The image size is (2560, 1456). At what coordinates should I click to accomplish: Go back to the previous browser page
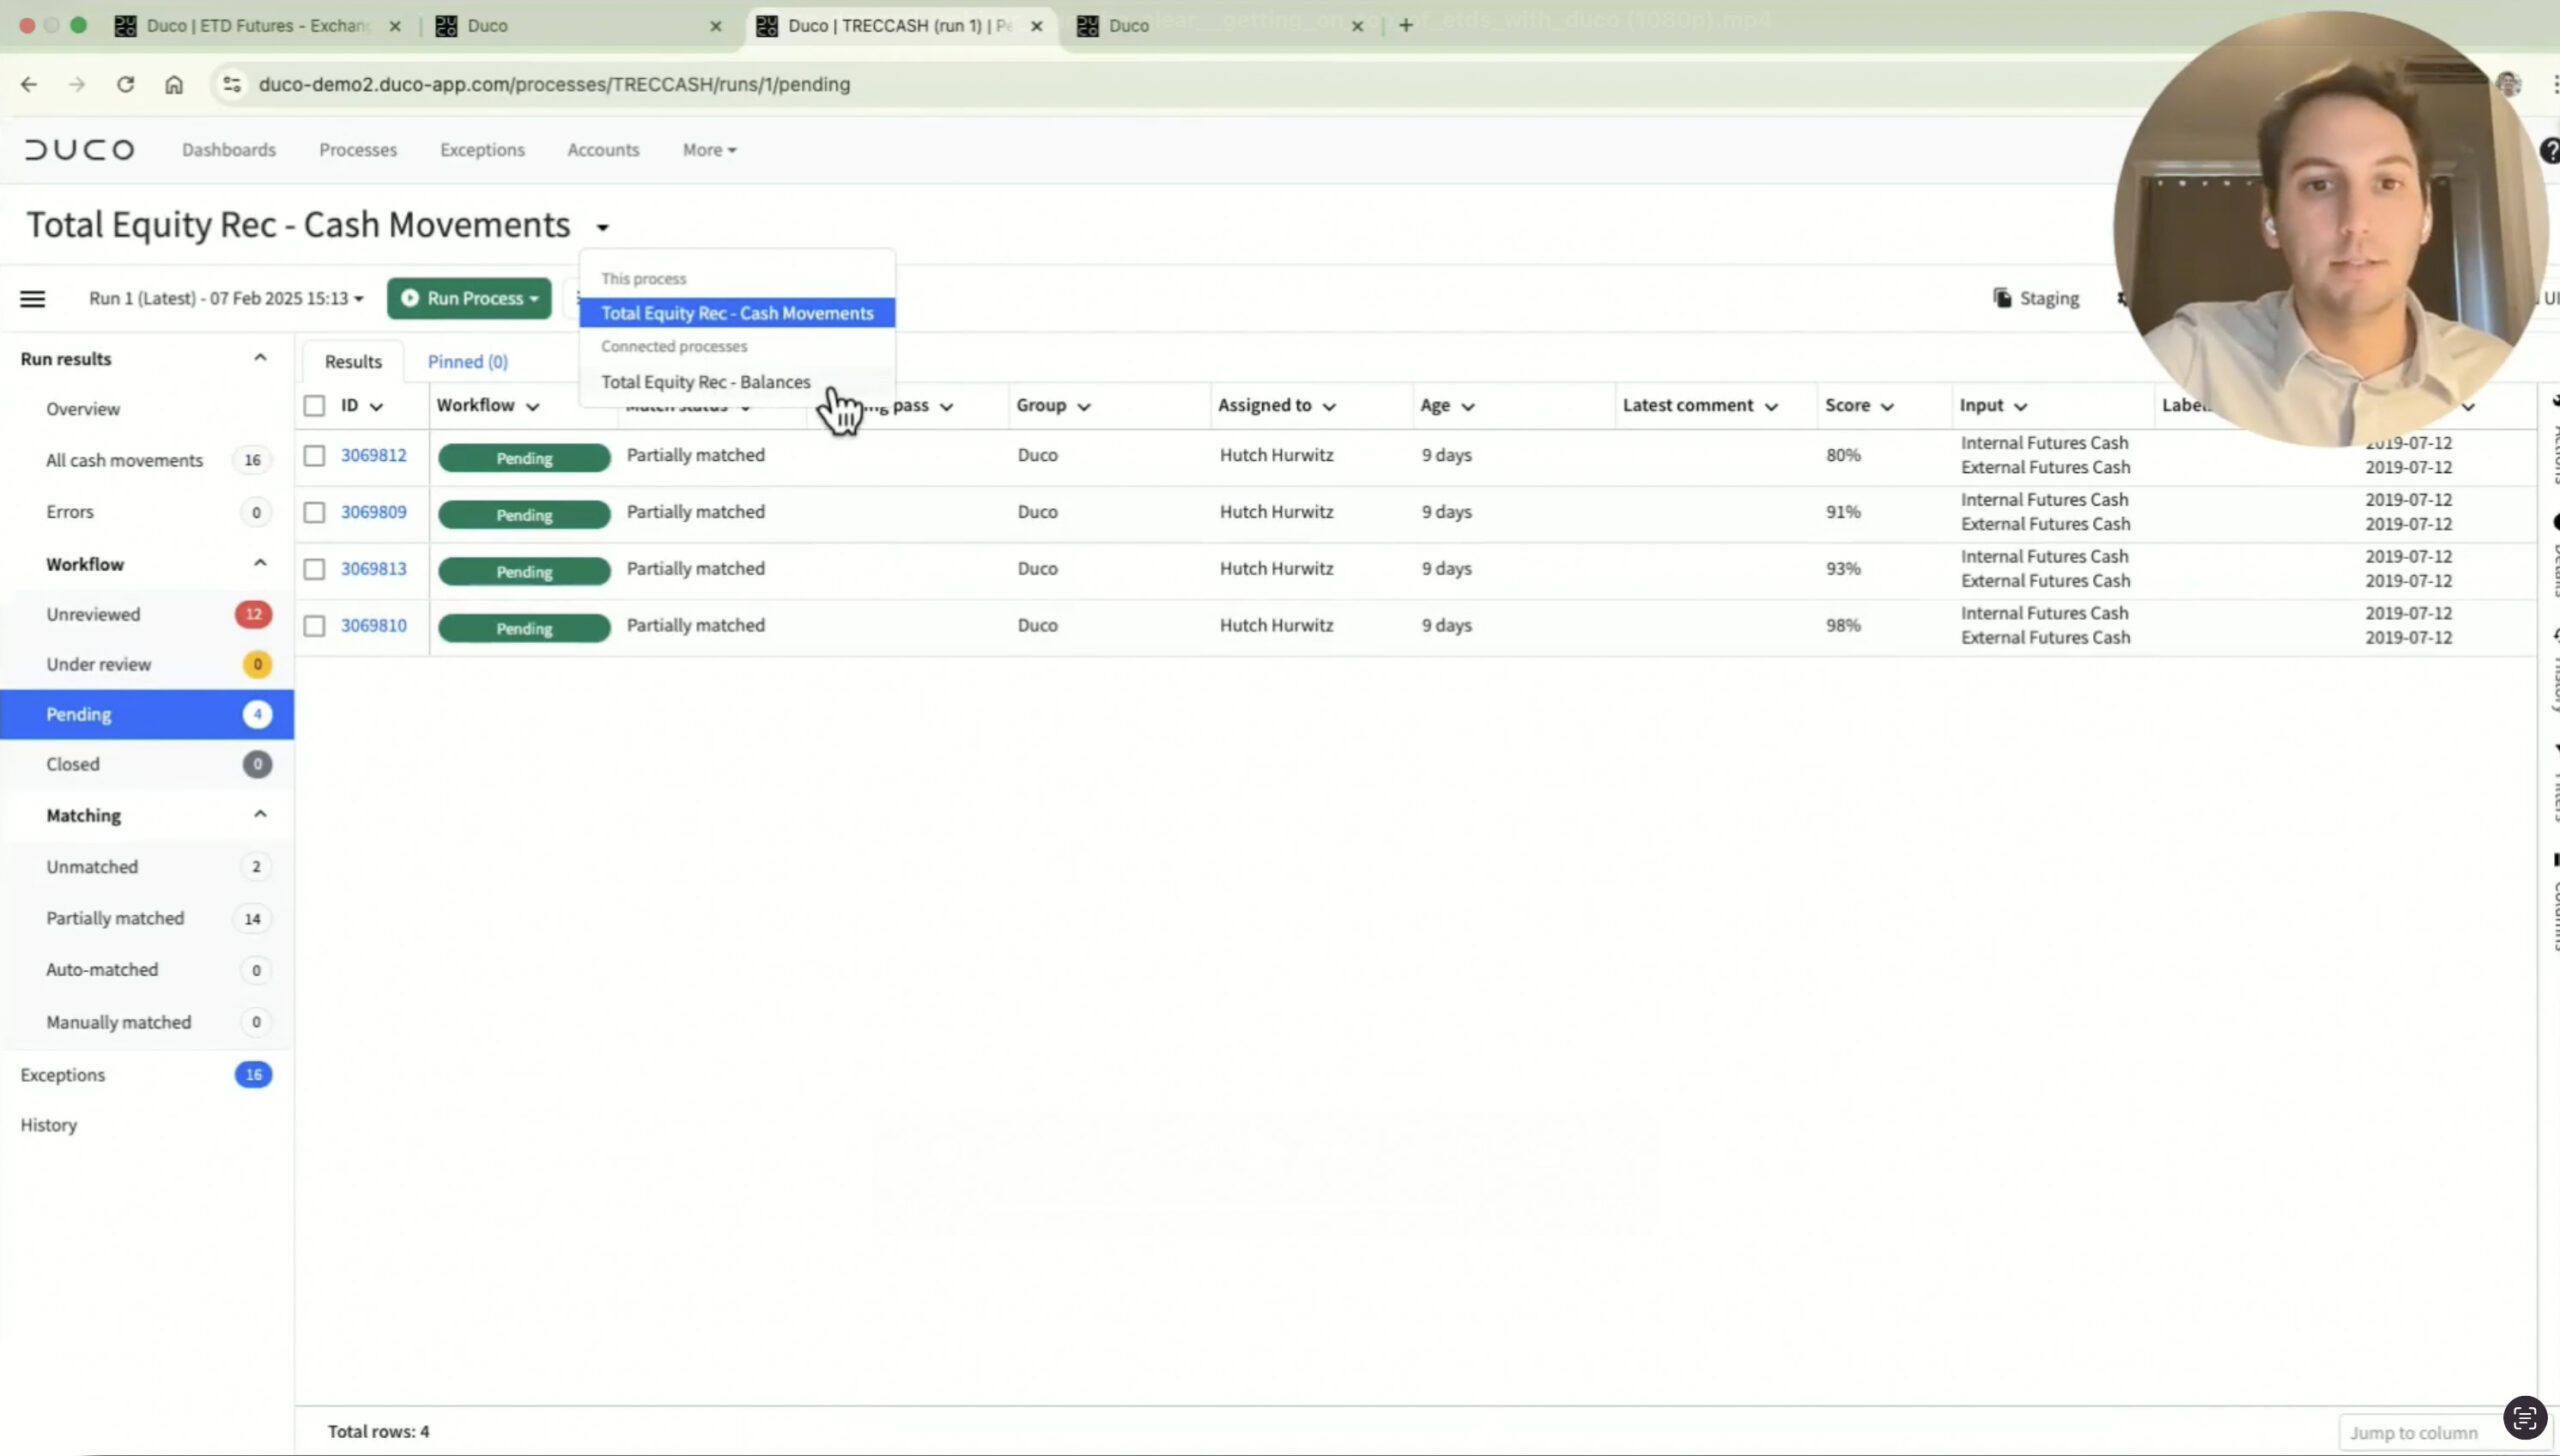click(x=29, y=85)
